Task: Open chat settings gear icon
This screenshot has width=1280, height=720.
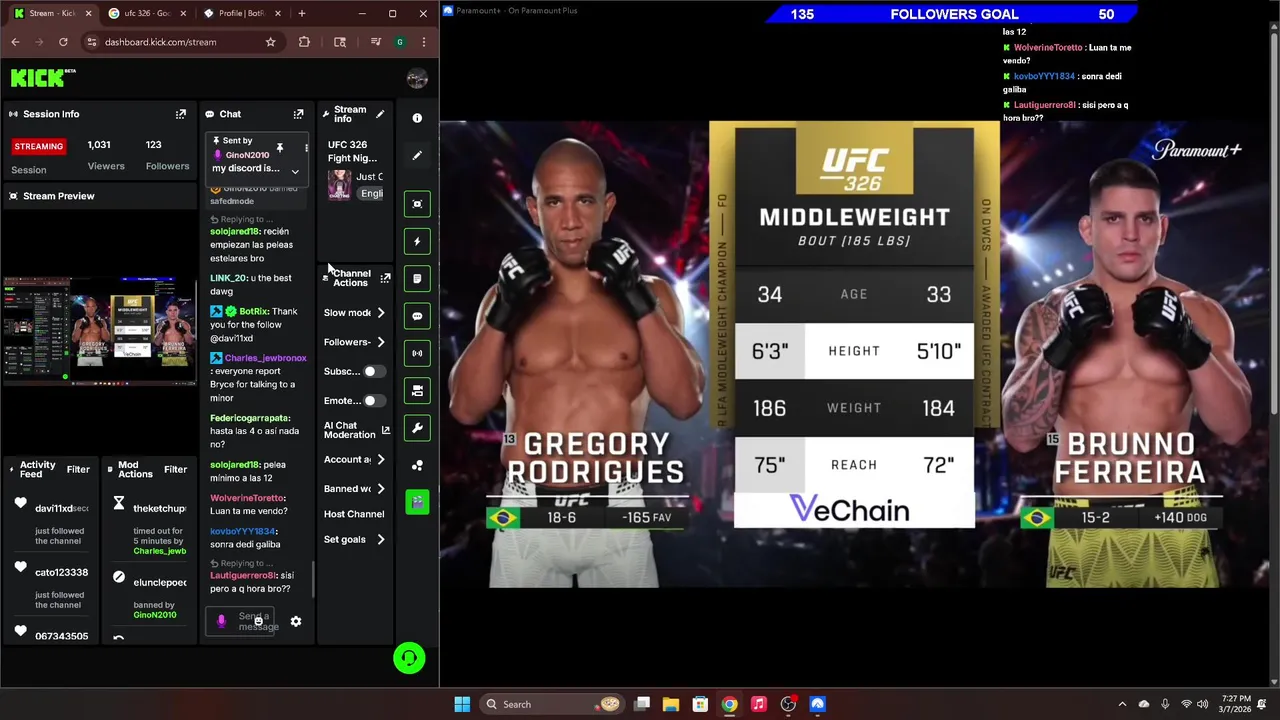Action: [x=295, y=621]
